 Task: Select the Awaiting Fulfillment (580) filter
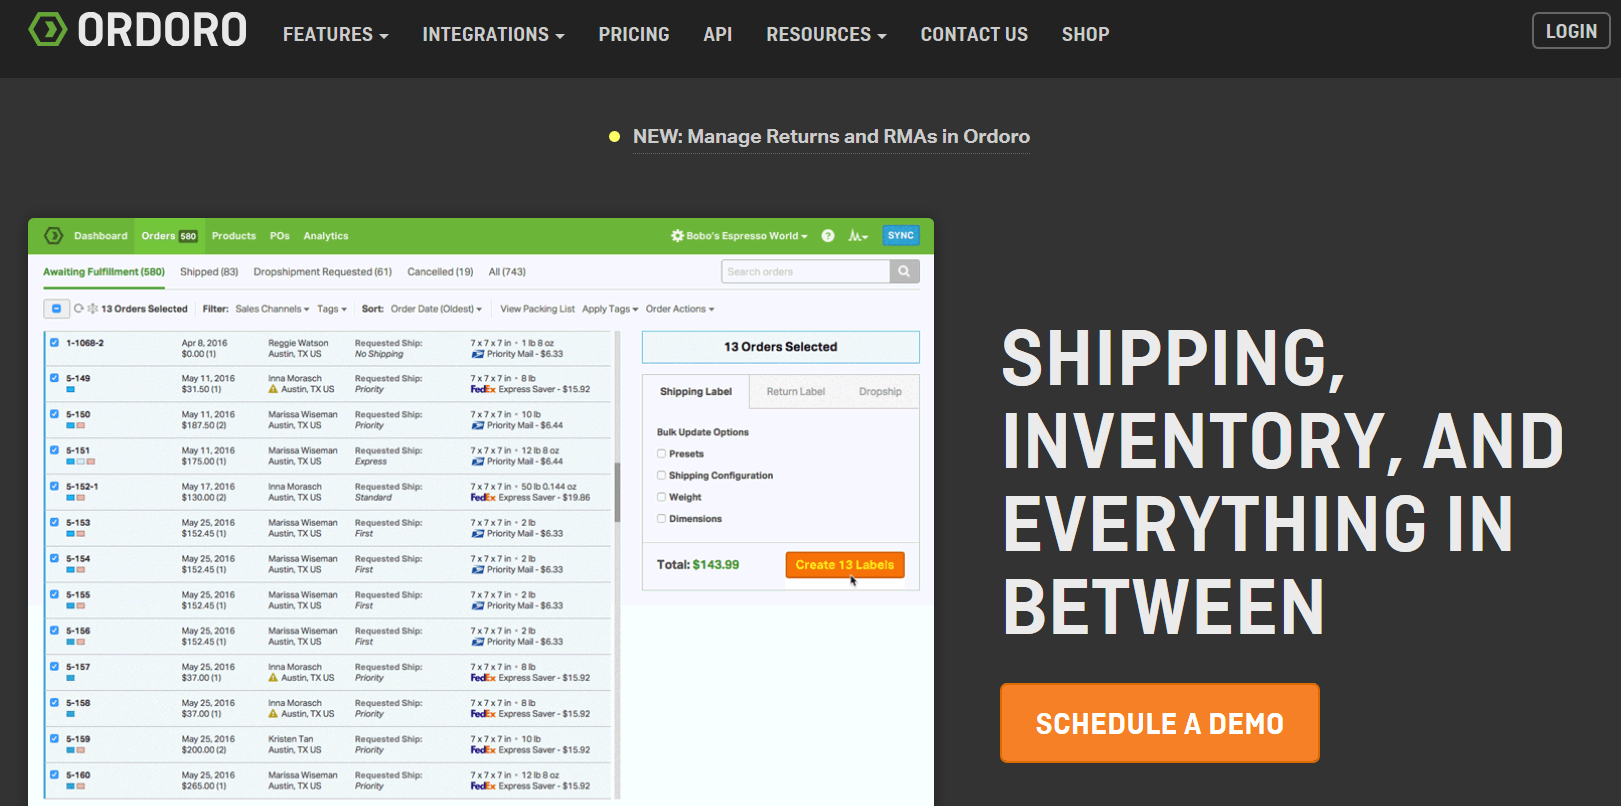pos(104,272)
